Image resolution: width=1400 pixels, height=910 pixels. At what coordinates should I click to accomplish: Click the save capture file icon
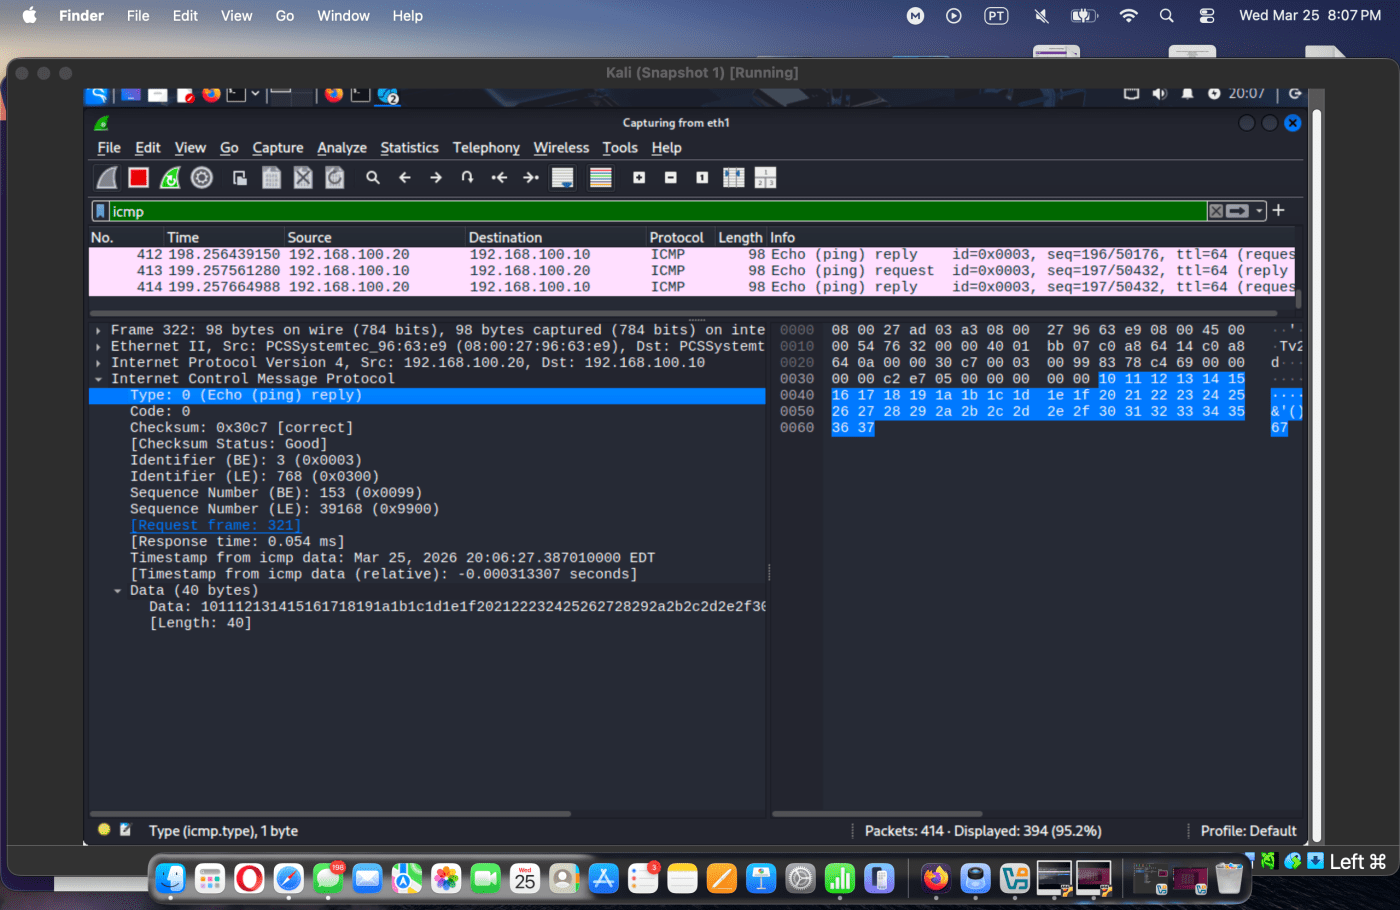pos(271,178)
